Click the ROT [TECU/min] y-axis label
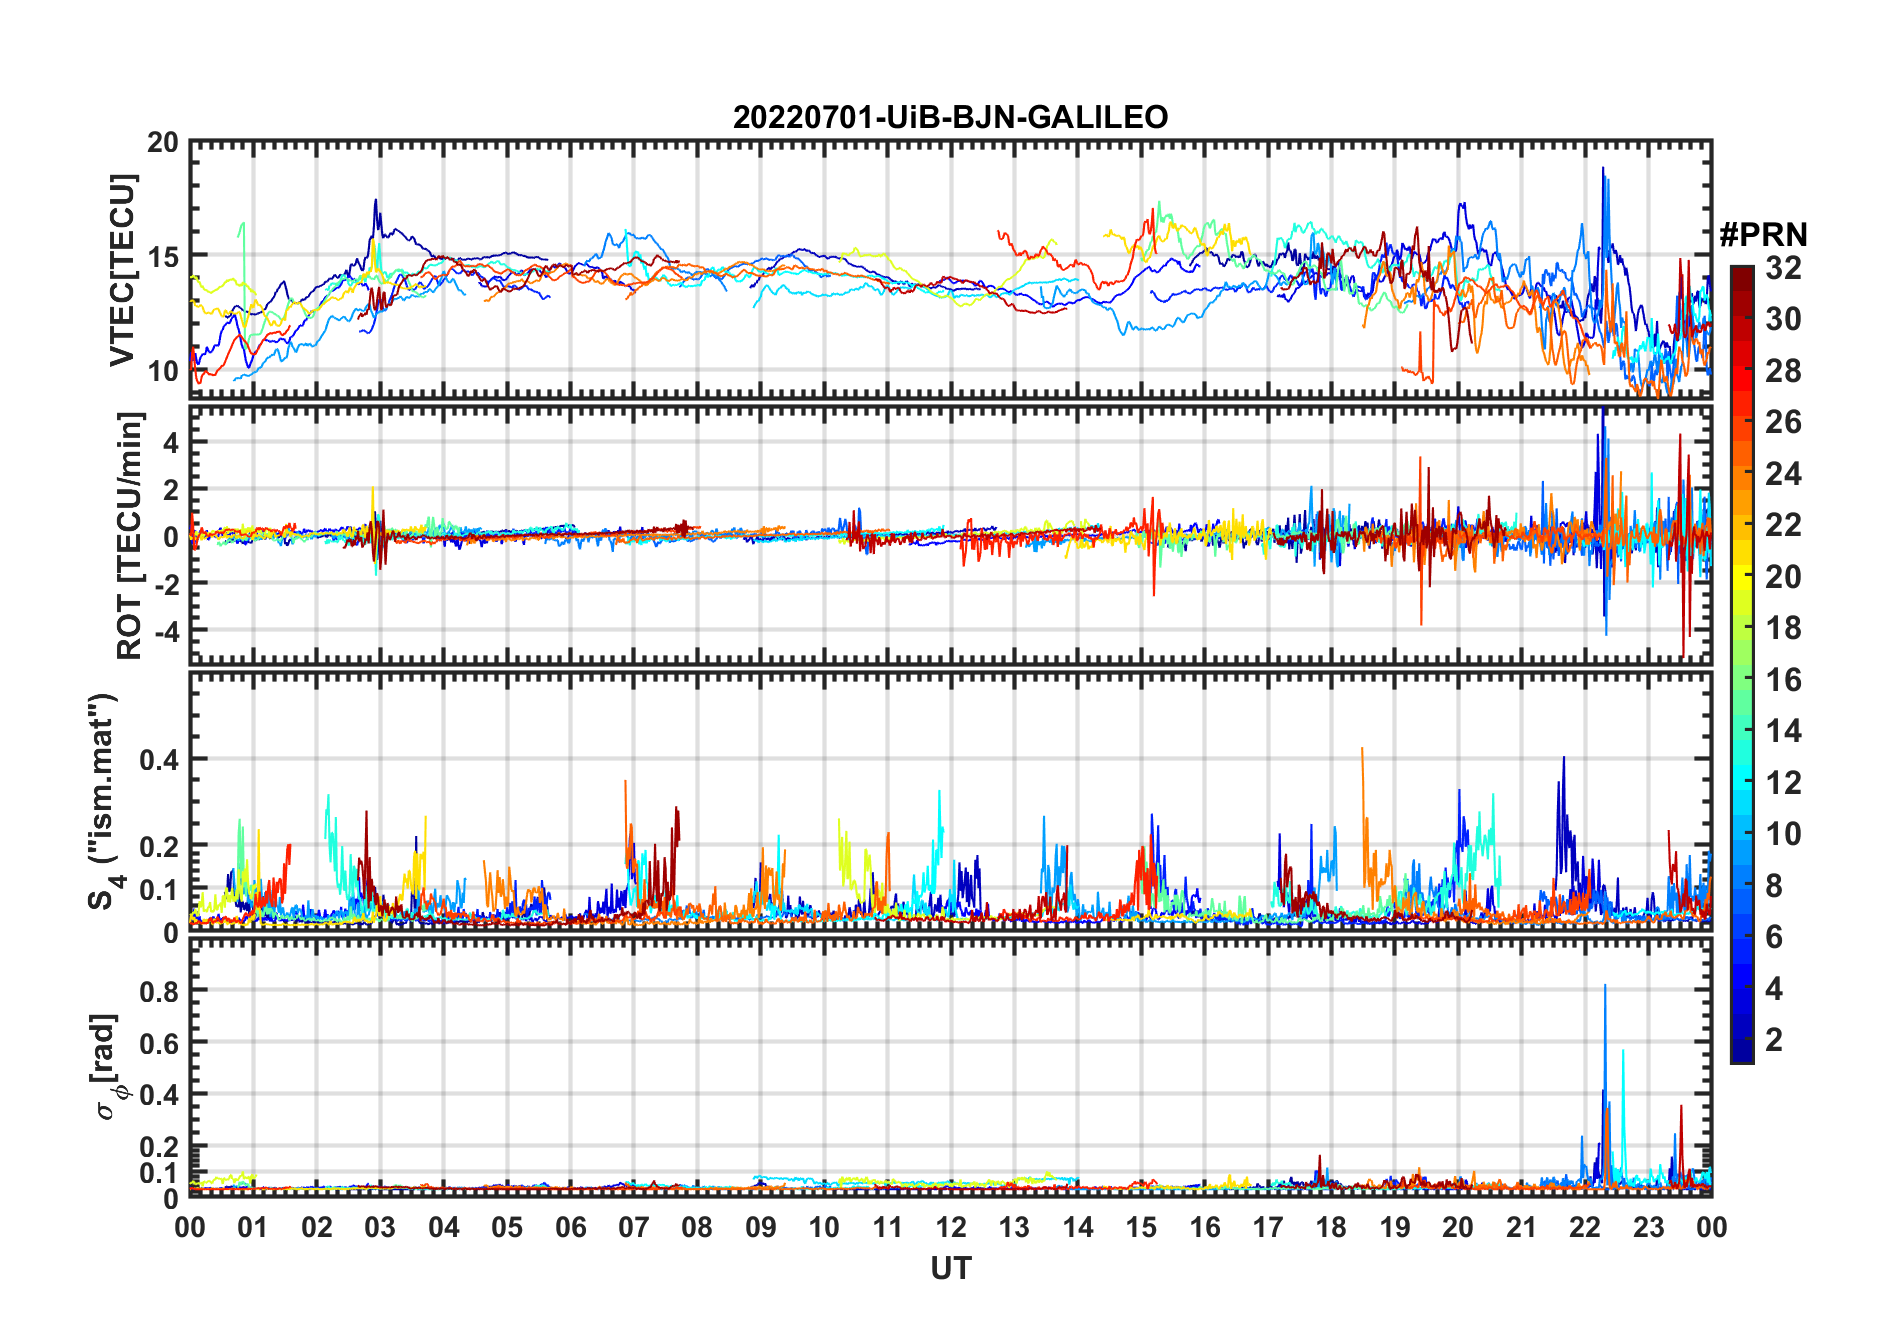The height and width of the screenshot is (1330, 1902). 130,535
